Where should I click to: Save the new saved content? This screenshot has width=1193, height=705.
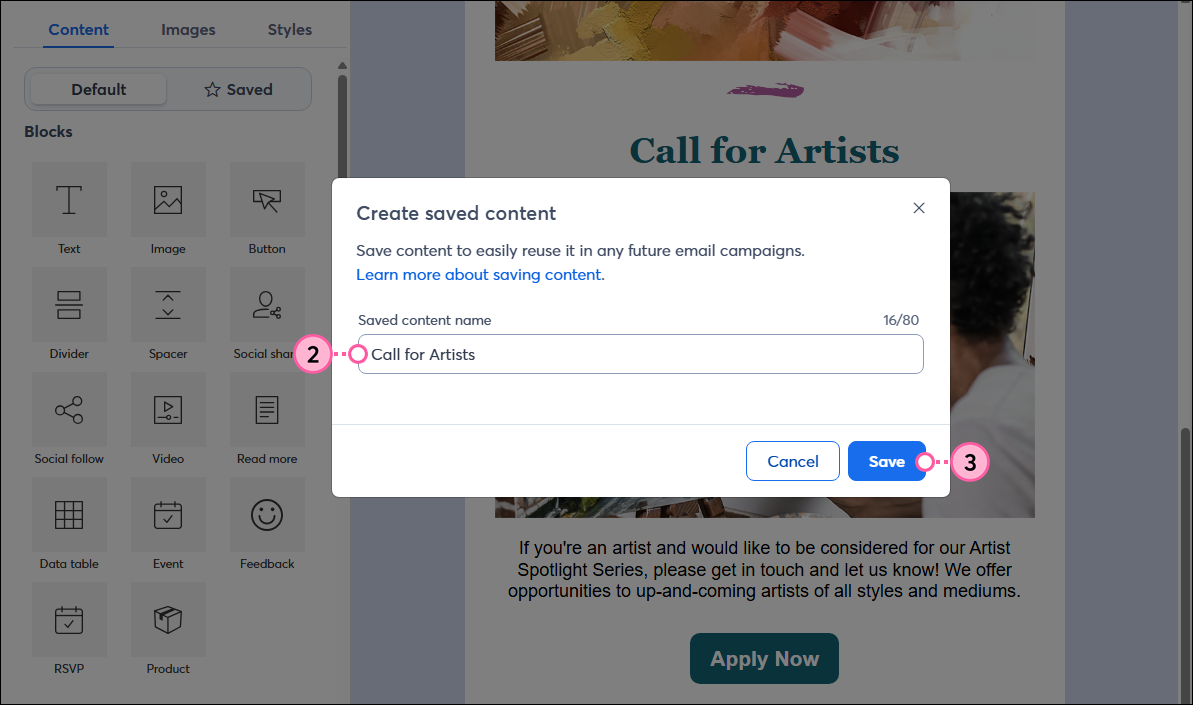(x=887, y=461)
